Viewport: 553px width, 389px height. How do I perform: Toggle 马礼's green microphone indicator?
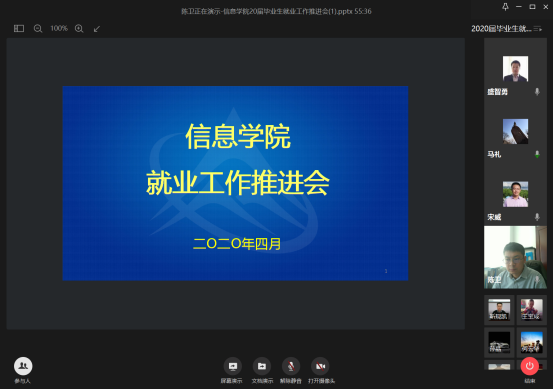(537, 154)
